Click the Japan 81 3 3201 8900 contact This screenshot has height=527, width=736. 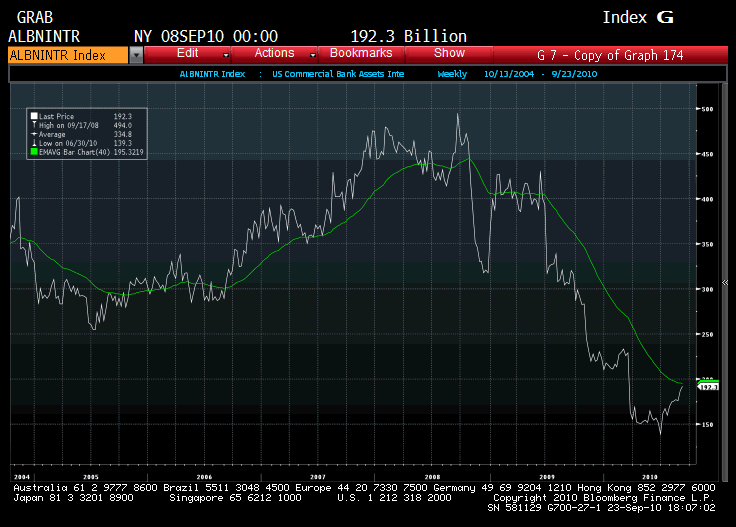pyautogui.click(x=73, y=498)
